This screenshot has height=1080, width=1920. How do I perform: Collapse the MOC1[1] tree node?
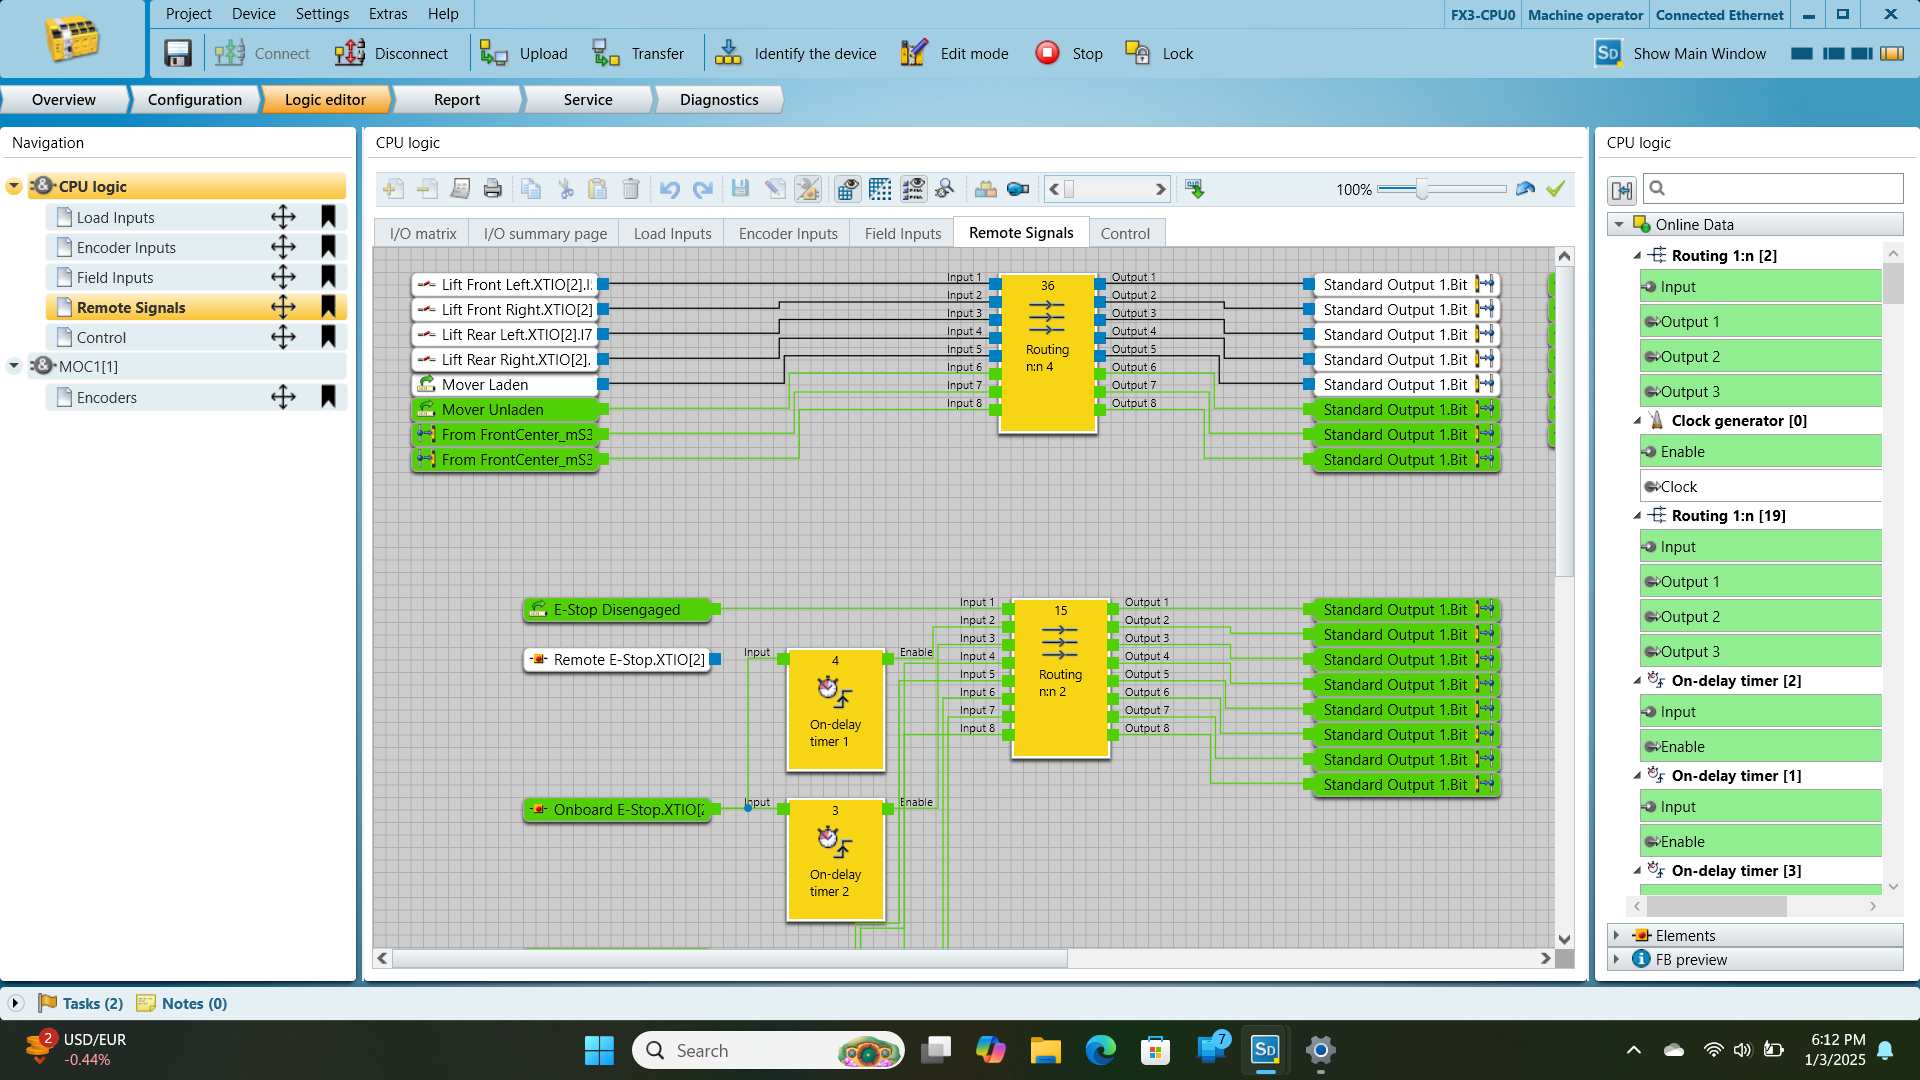pos(14,366)
